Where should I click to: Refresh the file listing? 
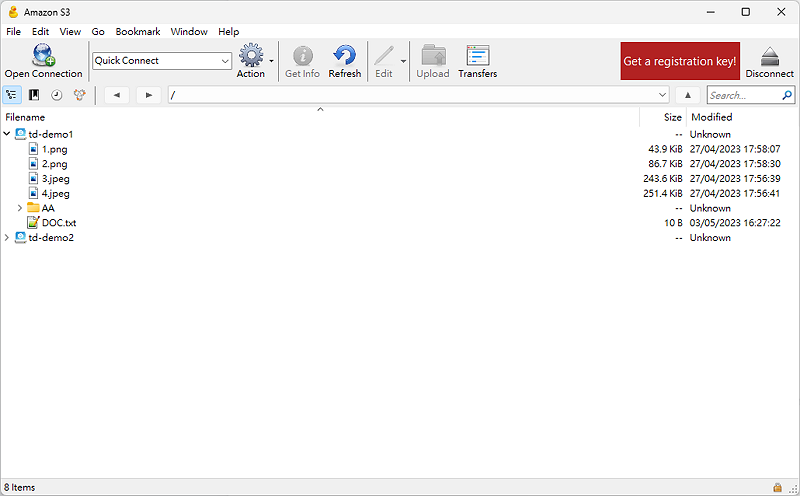pyautogui.click(x=344, y=55)
